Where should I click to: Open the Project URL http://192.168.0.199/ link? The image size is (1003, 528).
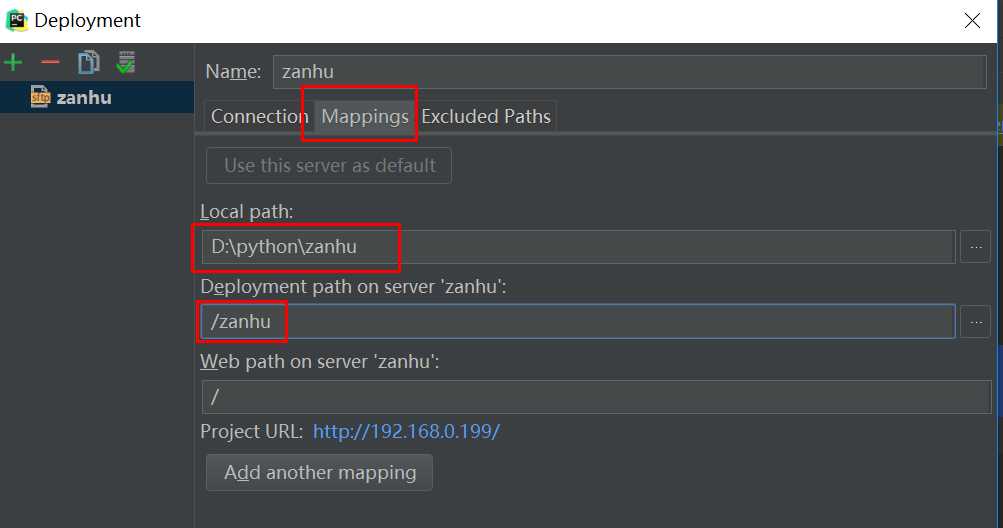tap(406, 431)
